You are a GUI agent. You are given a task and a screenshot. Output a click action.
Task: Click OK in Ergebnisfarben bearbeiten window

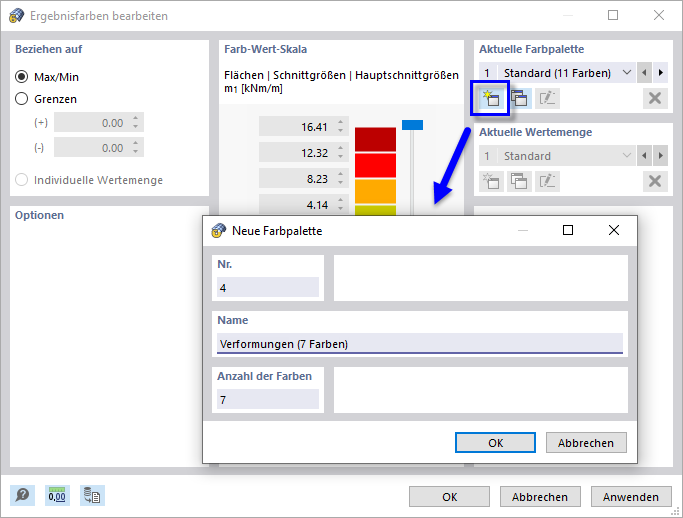[449, 497]
